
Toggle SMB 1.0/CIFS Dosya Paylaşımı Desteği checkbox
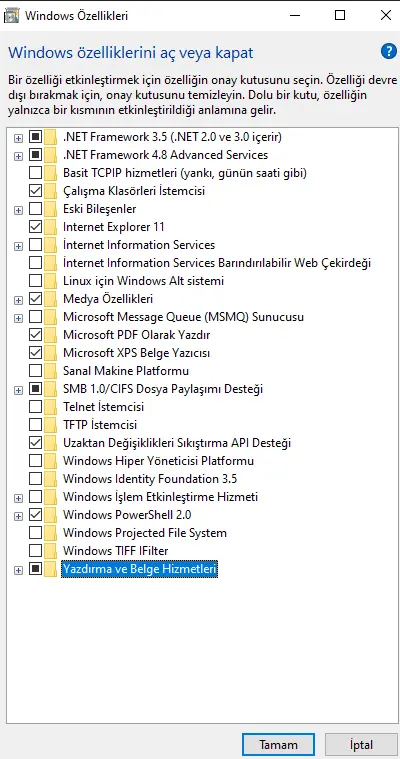click(35, 389)
